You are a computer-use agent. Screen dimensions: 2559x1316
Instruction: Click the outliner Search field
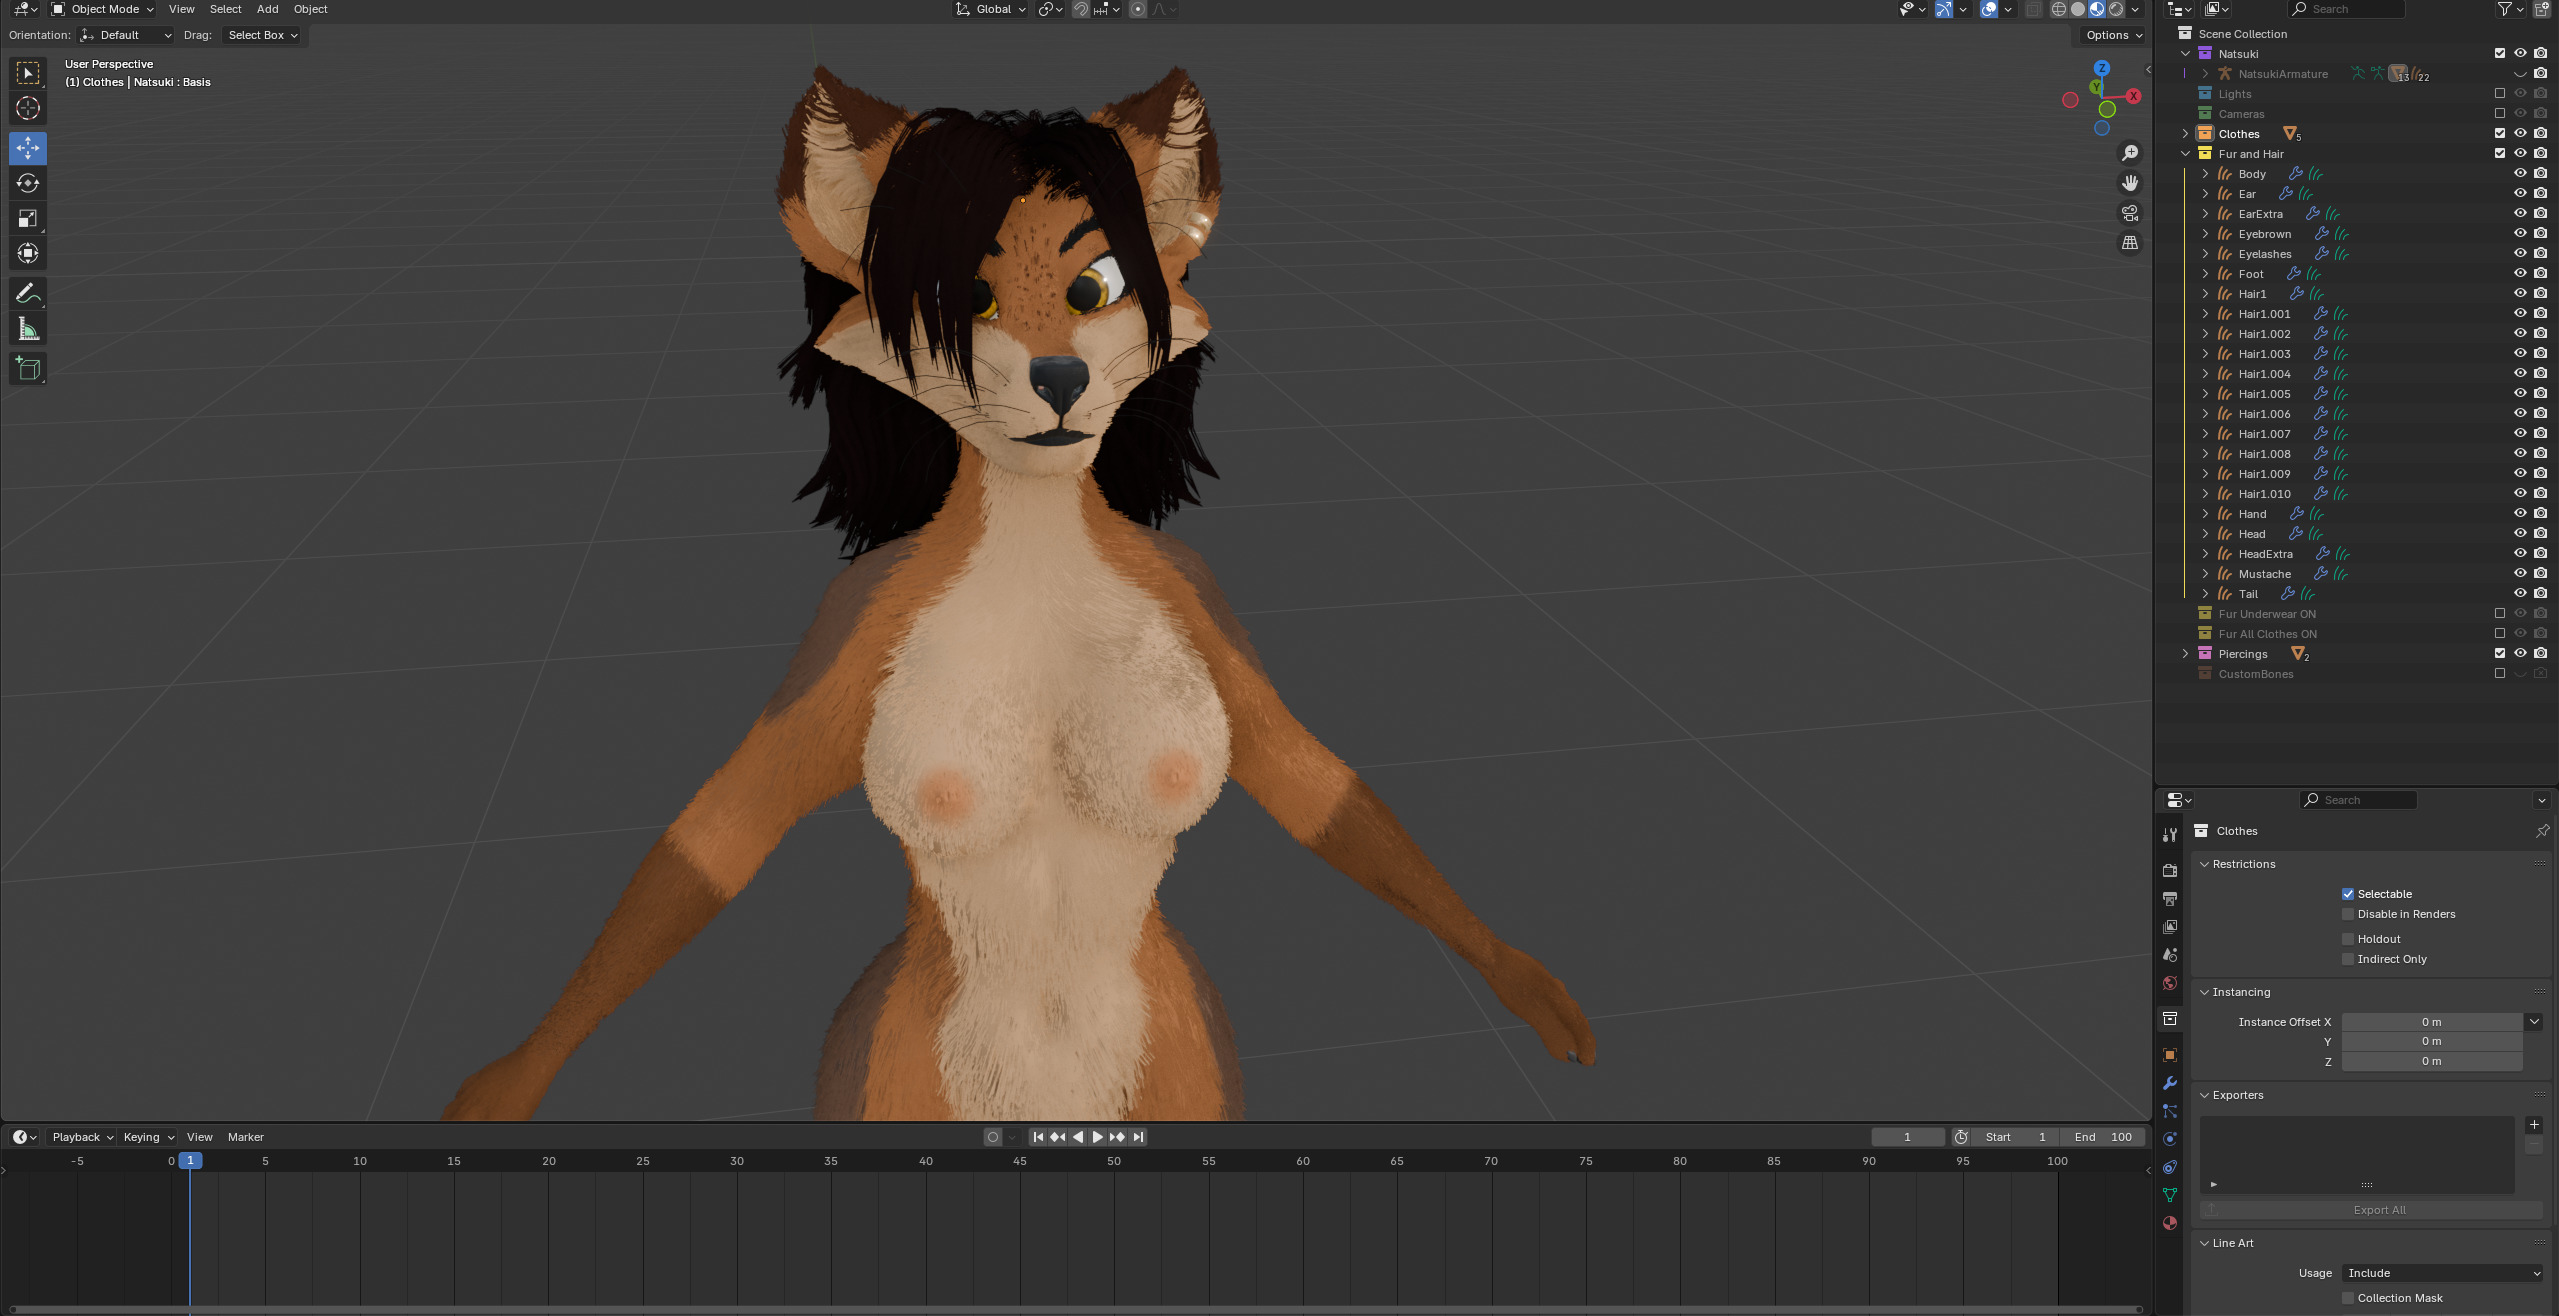(x=2346, y=9)
